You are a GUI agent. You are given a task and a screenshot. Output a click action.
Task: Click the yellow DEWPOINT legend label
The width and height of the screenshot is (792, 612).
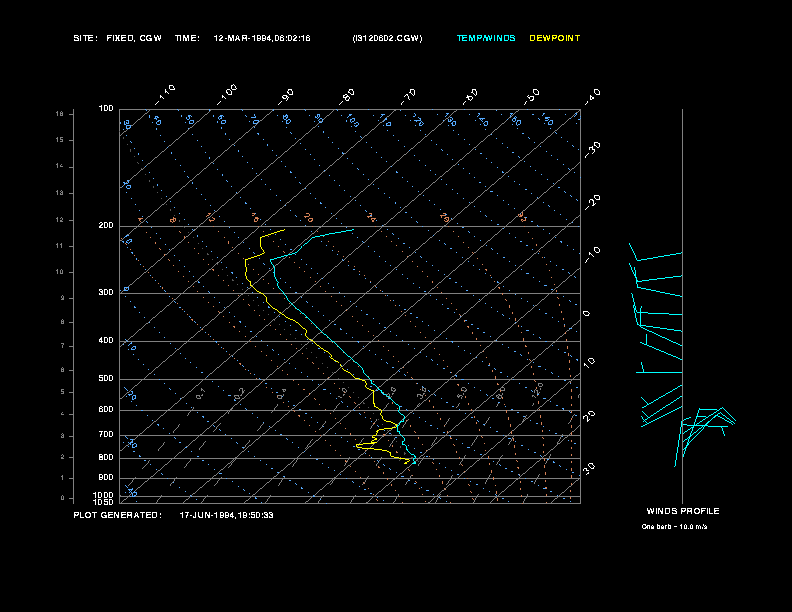pyautogui.click(x=555, y=38)
